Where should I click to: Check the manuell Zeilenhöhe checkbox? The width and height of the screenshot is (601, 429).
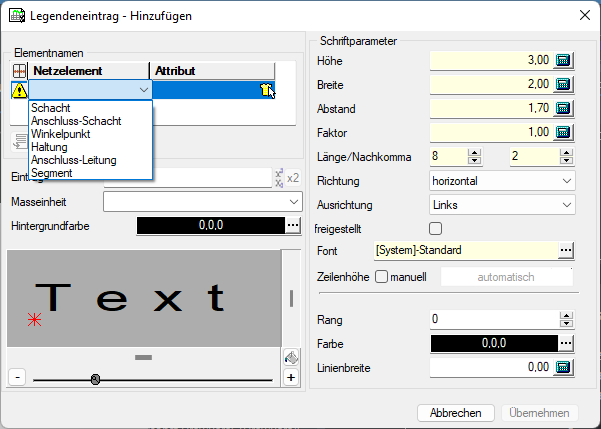[381, 276]
